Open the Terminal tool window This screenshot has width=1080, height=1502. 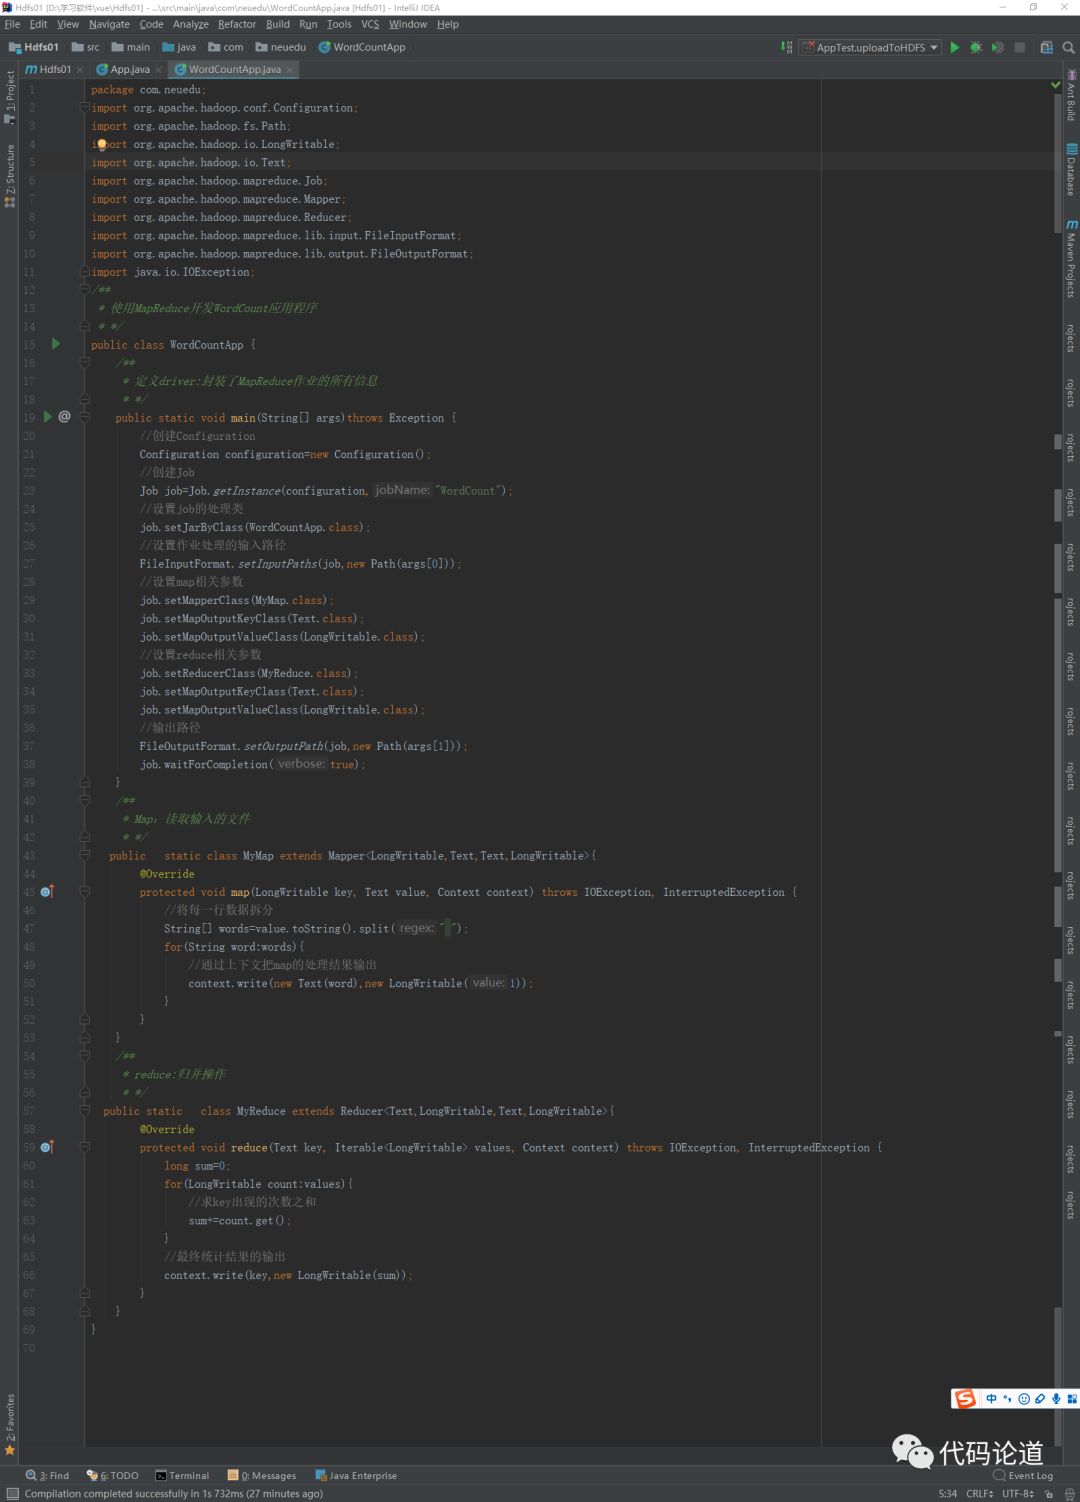point(182,1475)
